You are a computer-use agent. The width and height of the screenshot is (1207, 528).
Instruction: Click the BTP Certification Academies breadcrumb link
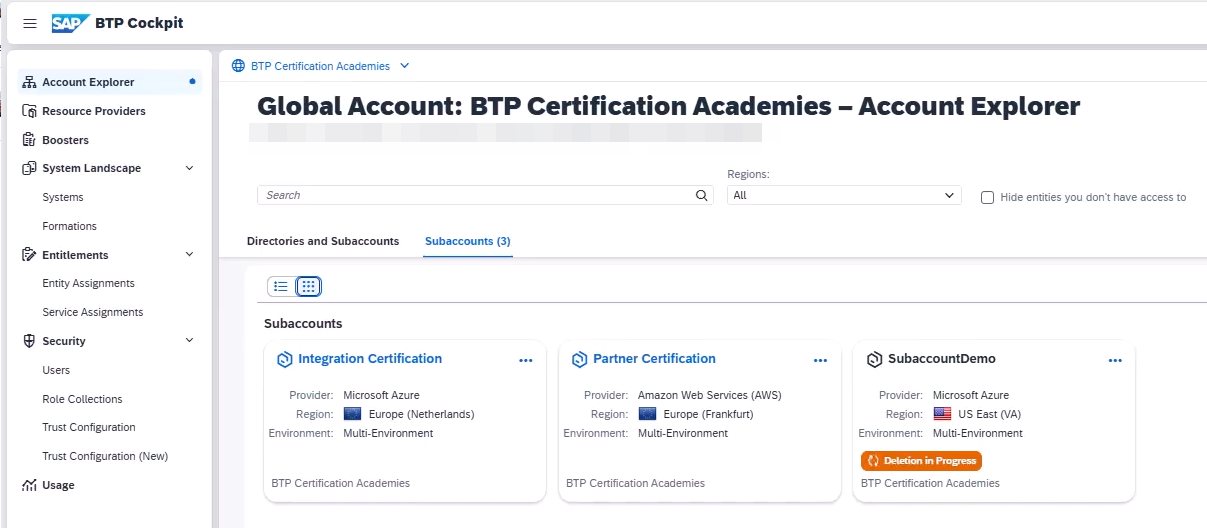pos(320,66)
